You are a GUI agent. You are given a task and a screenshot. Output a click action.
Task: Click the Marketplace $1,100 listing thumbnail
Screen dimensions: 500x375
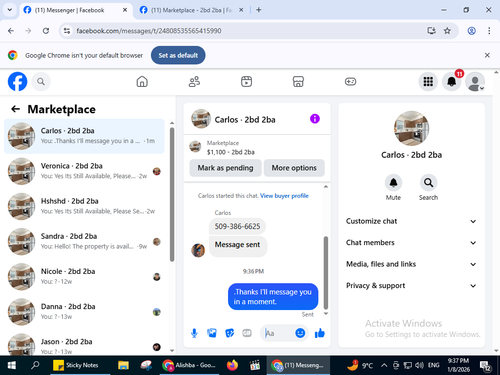(195, 146)
